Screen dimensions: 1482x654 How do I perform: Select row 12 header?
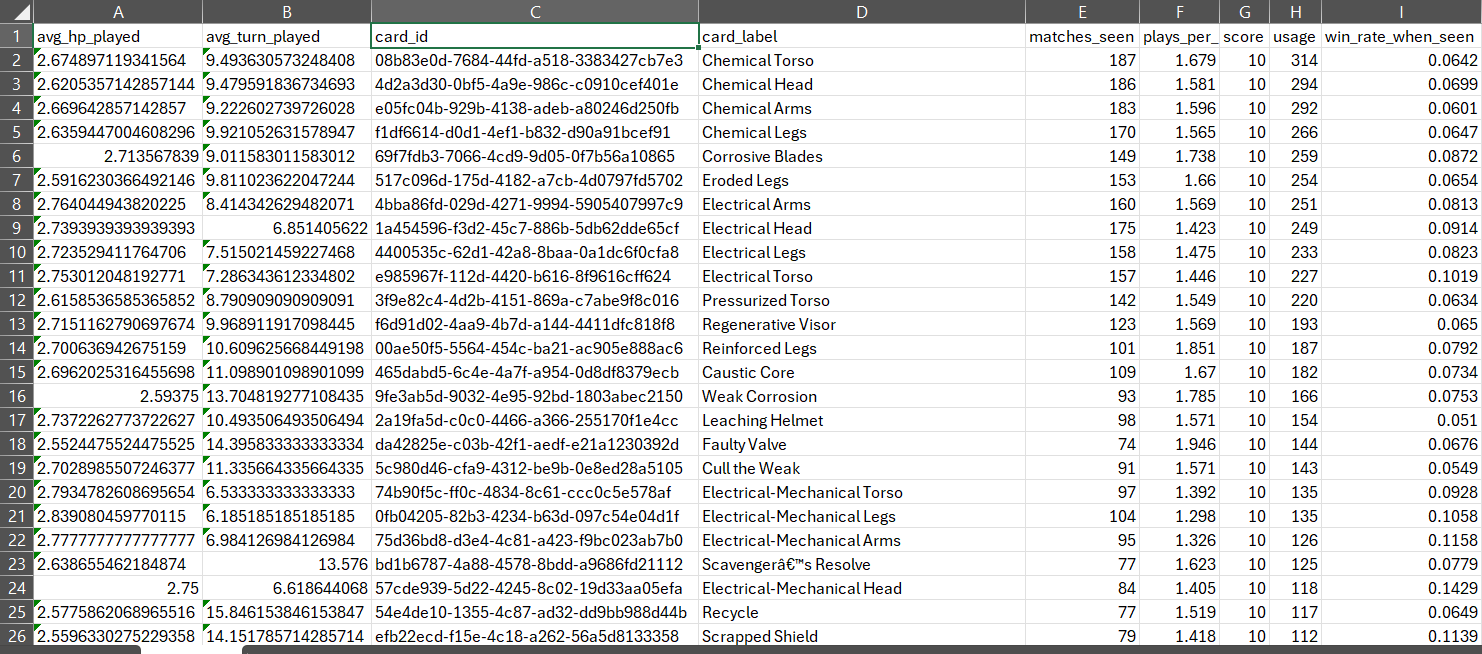click(x=17, y=300)
